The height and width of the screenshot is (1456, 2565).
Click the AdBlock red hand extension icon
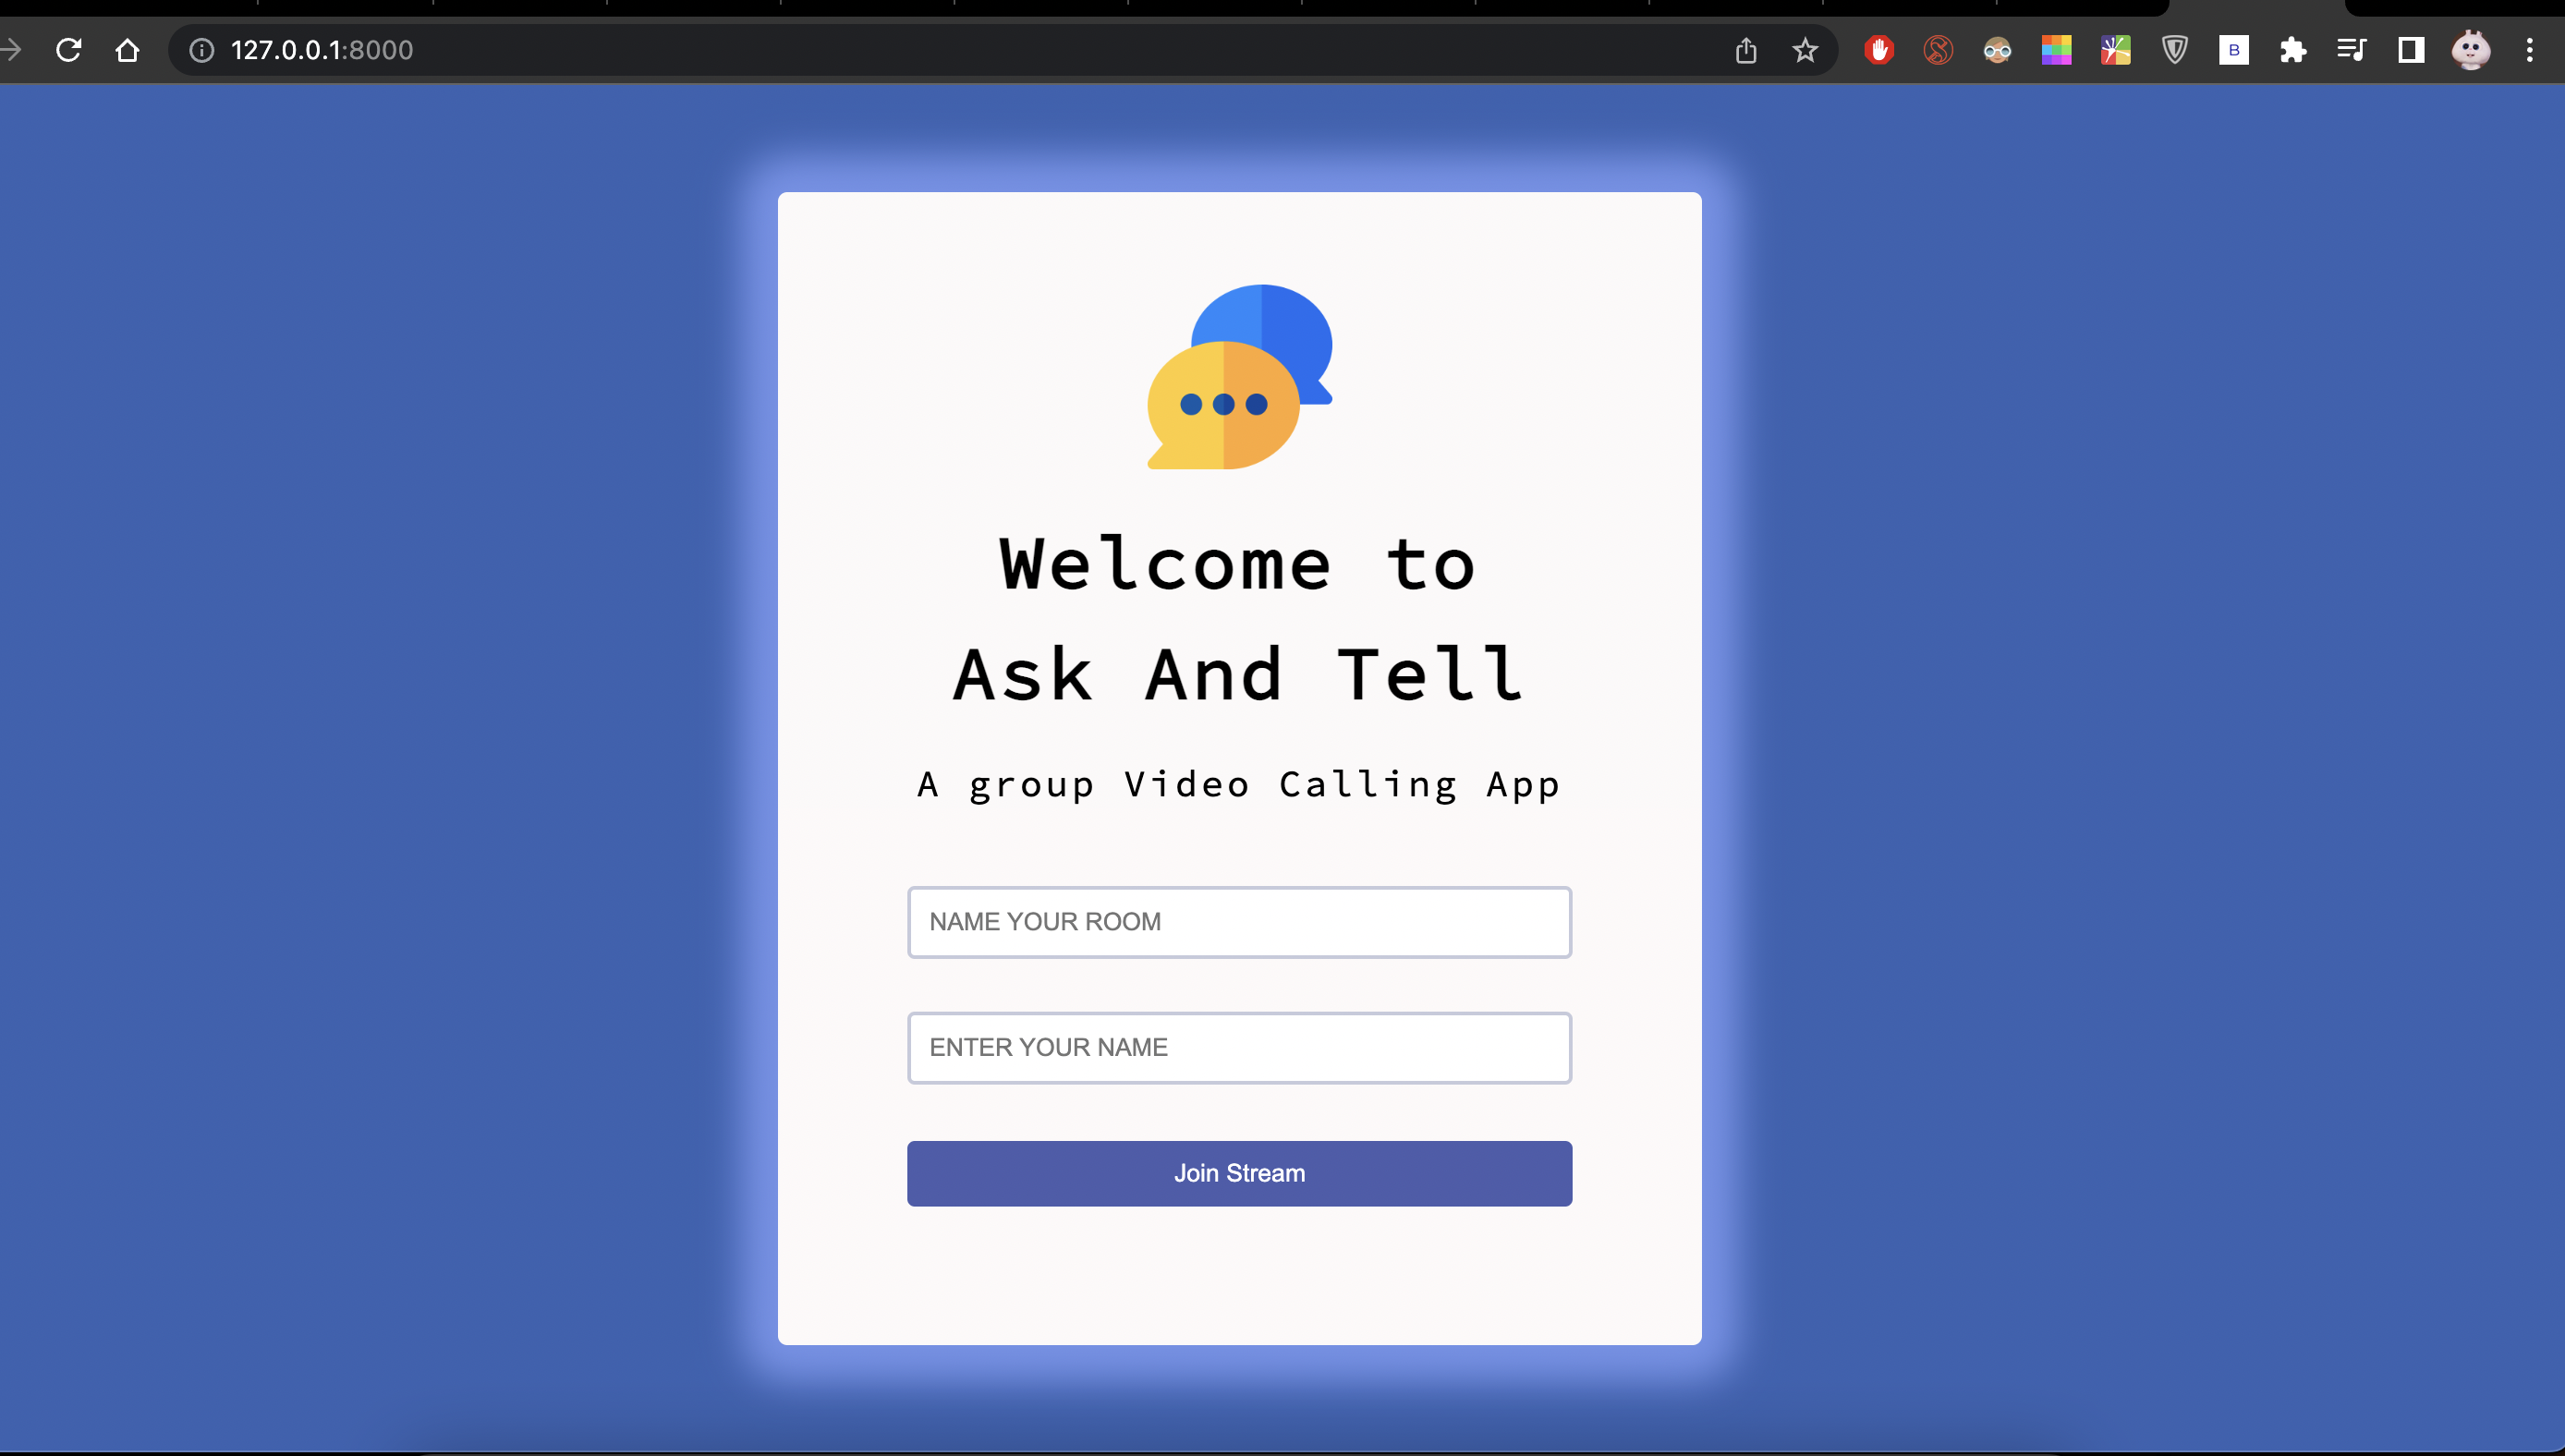[1878, 50]
